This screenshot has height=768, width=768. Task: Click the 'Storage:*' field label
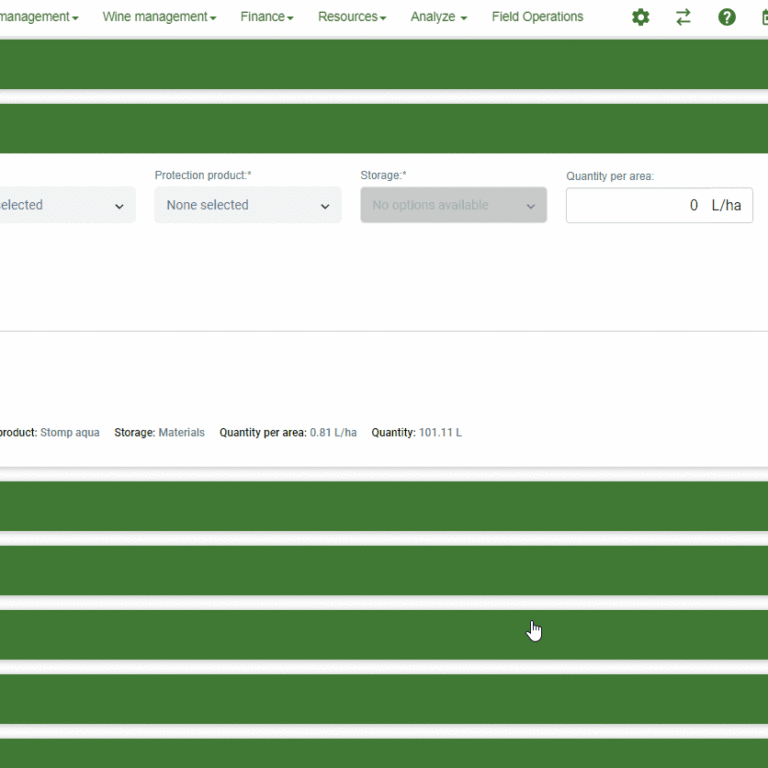384,175
